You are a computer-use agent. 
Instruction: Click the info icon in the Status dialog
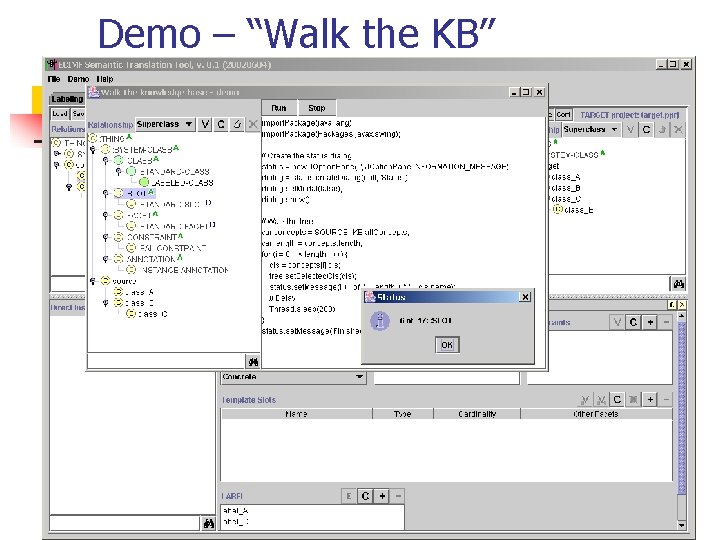(380, 321)
